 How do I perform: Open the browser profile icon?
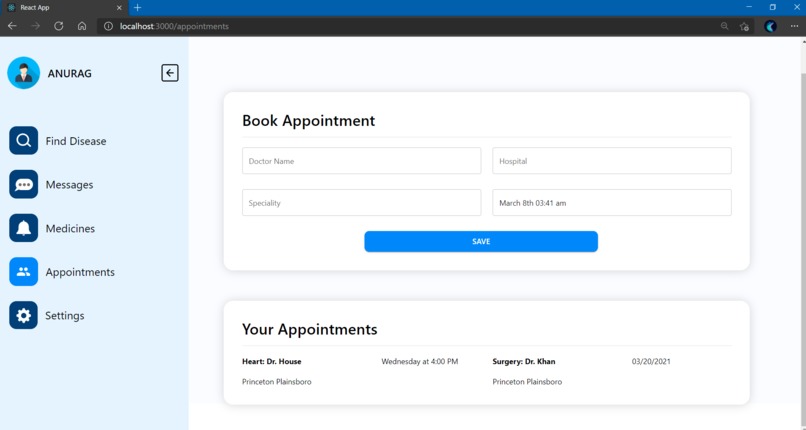(770, 26)
